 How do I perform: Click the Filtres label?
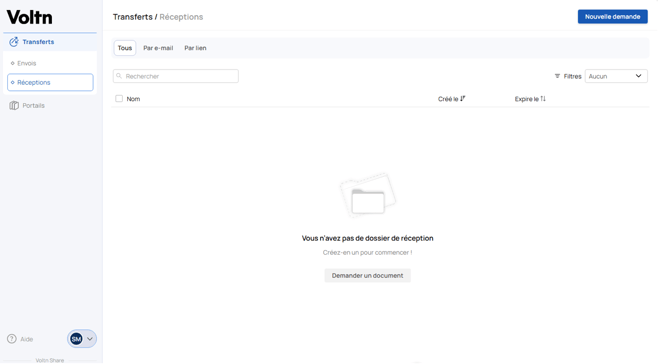click(x=573, y=76)
